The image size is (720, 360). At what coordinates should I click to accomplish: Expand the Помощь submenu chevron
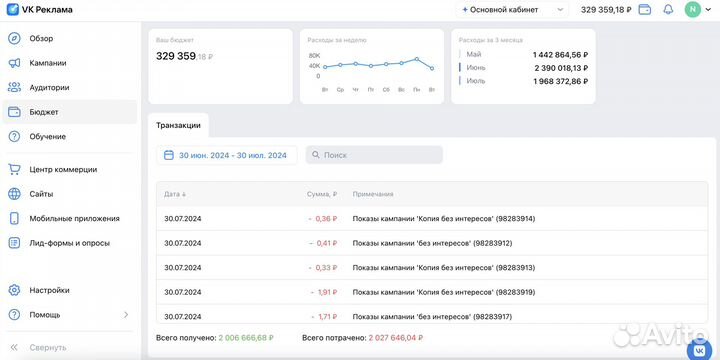pos(126,315)
